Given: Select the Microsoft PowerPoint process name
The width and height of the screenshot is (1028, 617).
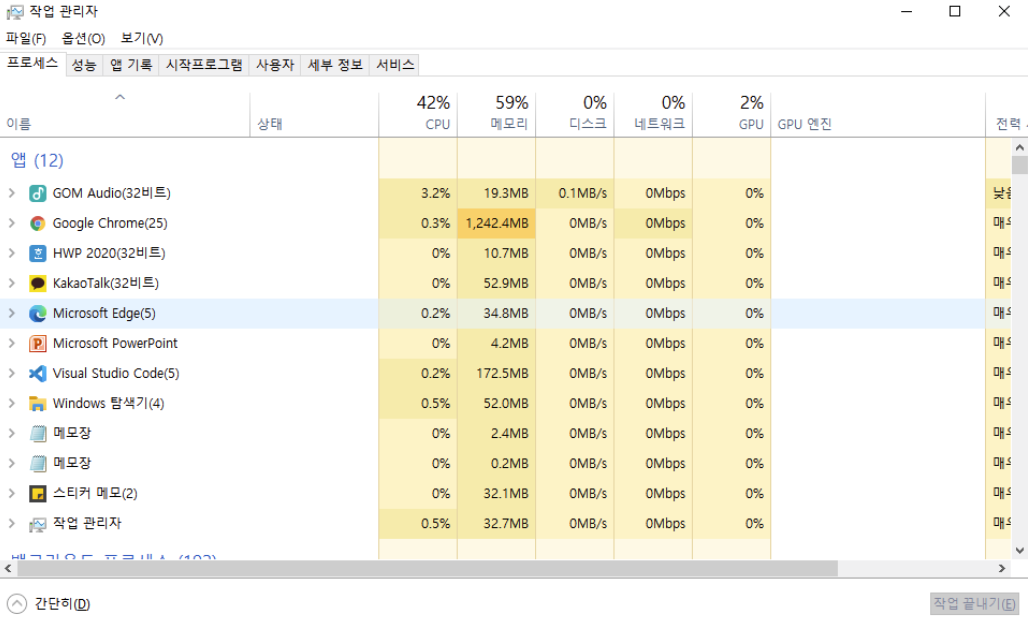Looking at the screenshot, I should [x=115, y=343].
